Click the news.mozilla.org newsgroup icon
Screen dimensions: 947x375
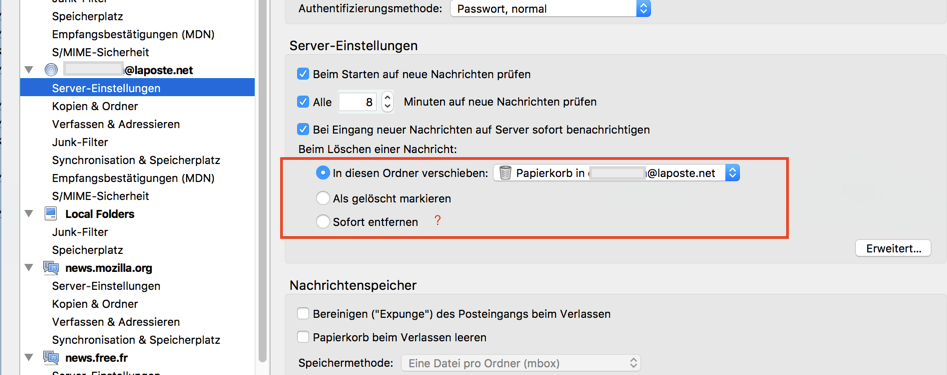click(x=51, y=268)
